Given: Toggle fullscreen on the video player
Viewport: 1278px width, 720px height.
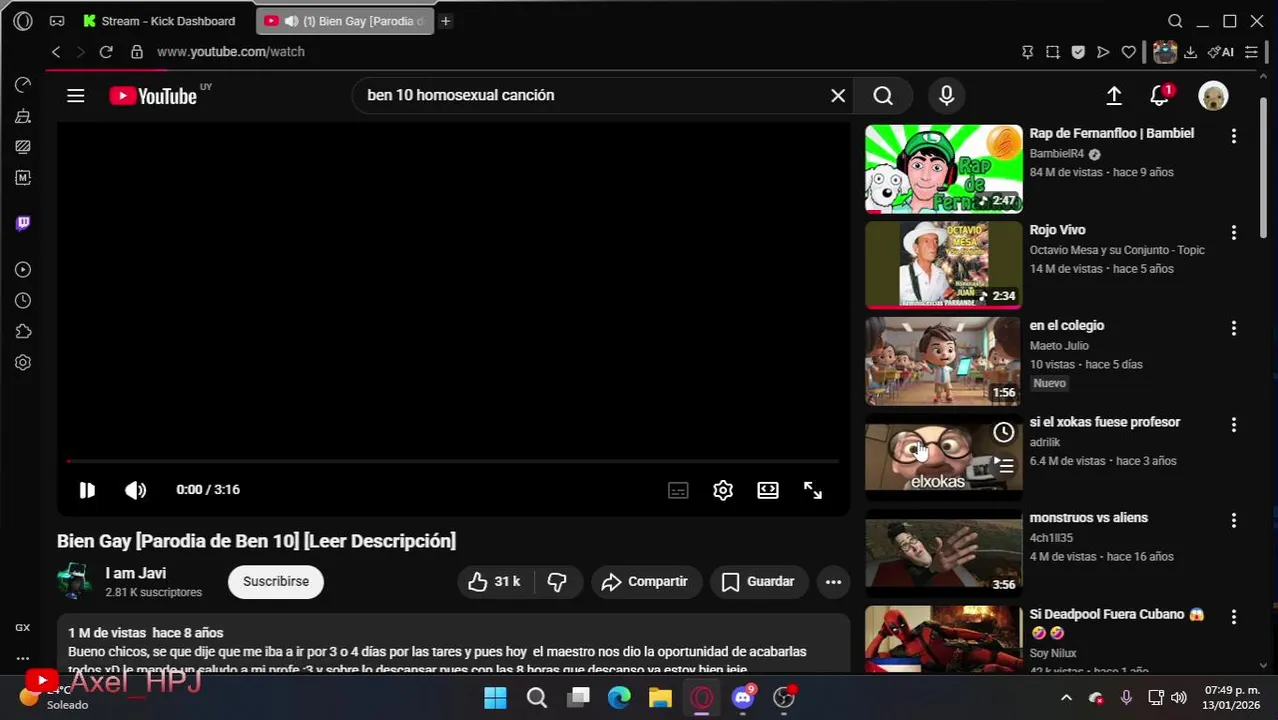Looking at the screenshot, I should tap(813, 490).
